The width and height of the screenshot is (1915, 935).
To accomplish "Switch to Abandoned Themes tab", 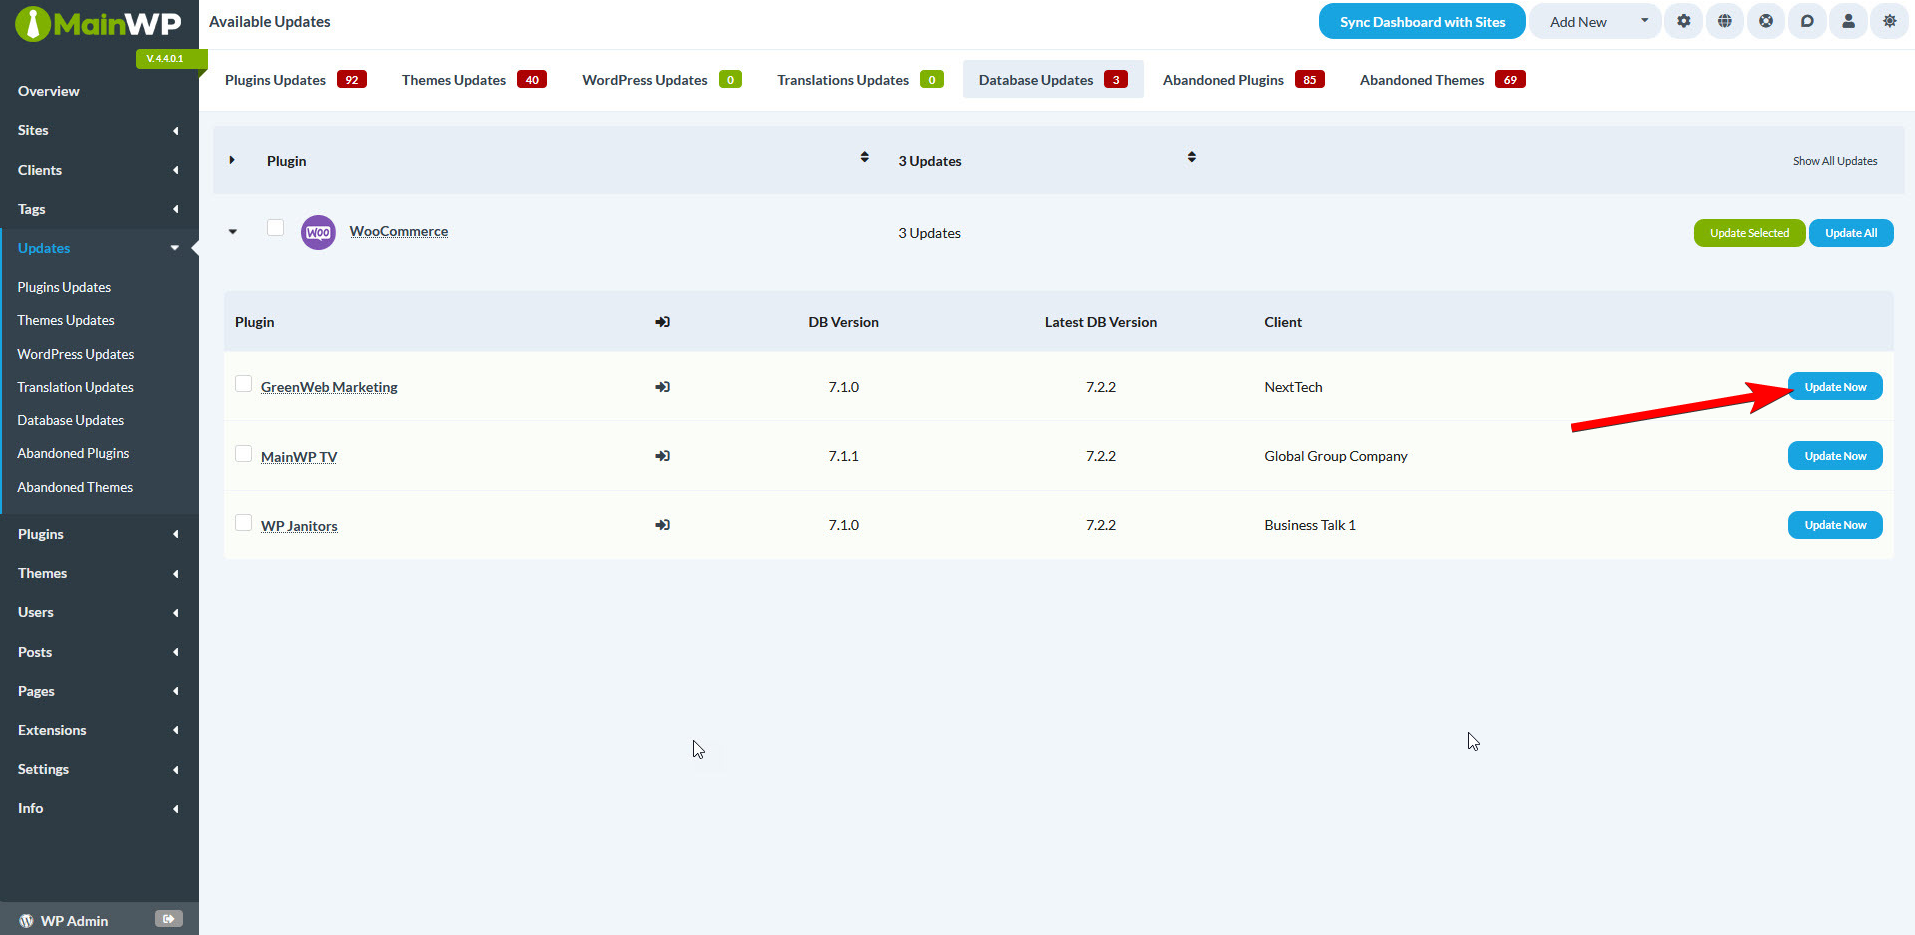I will pyautogui.click(x=1442, y=80).
